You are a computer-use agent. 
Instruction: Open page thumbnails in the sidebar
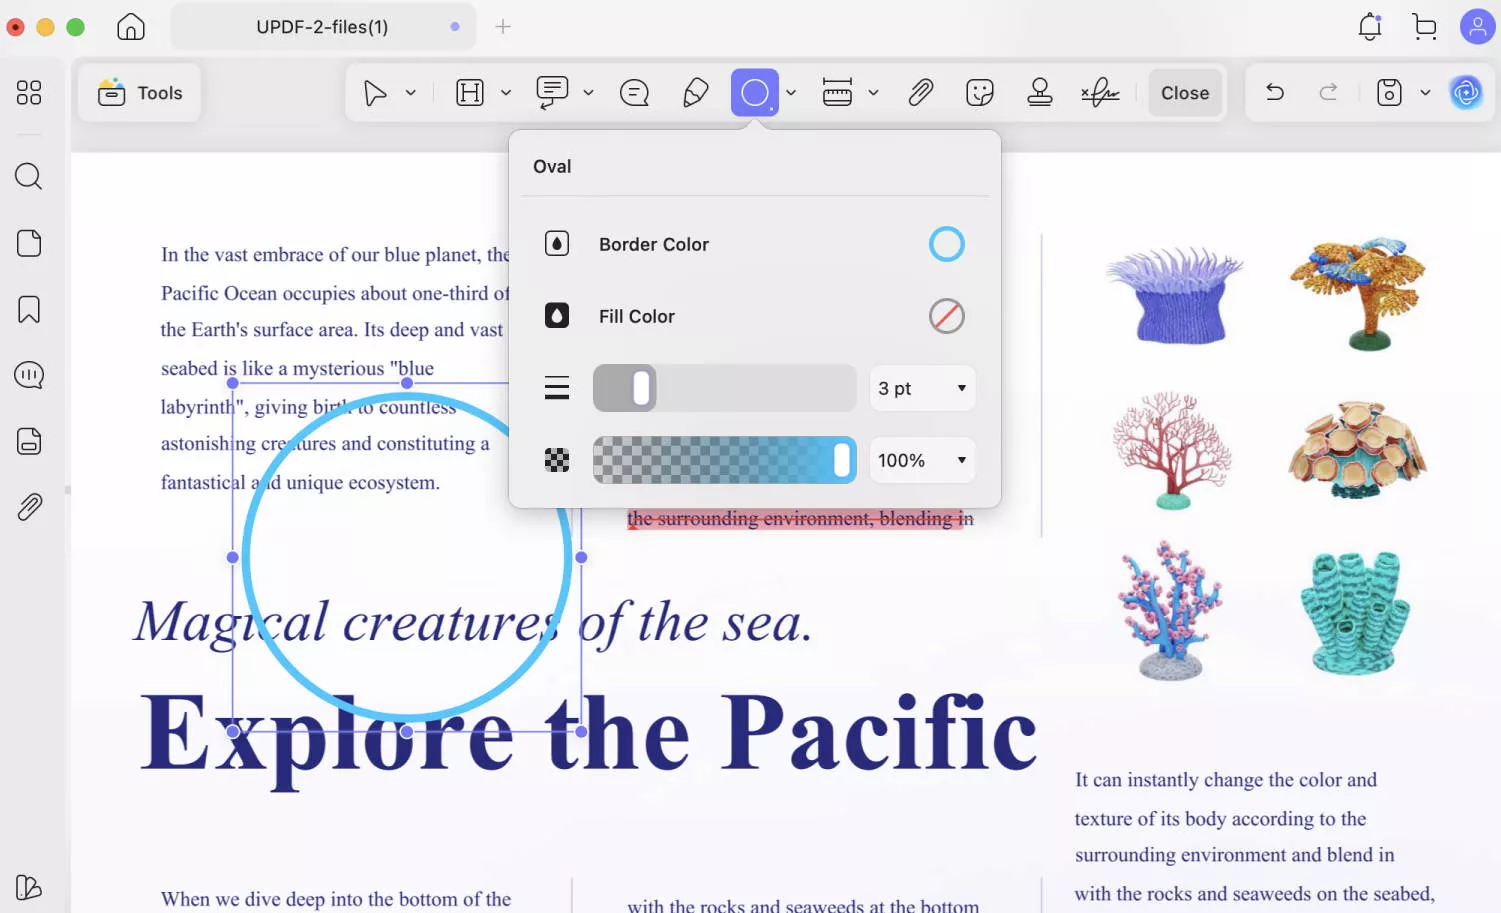point(28,243)
